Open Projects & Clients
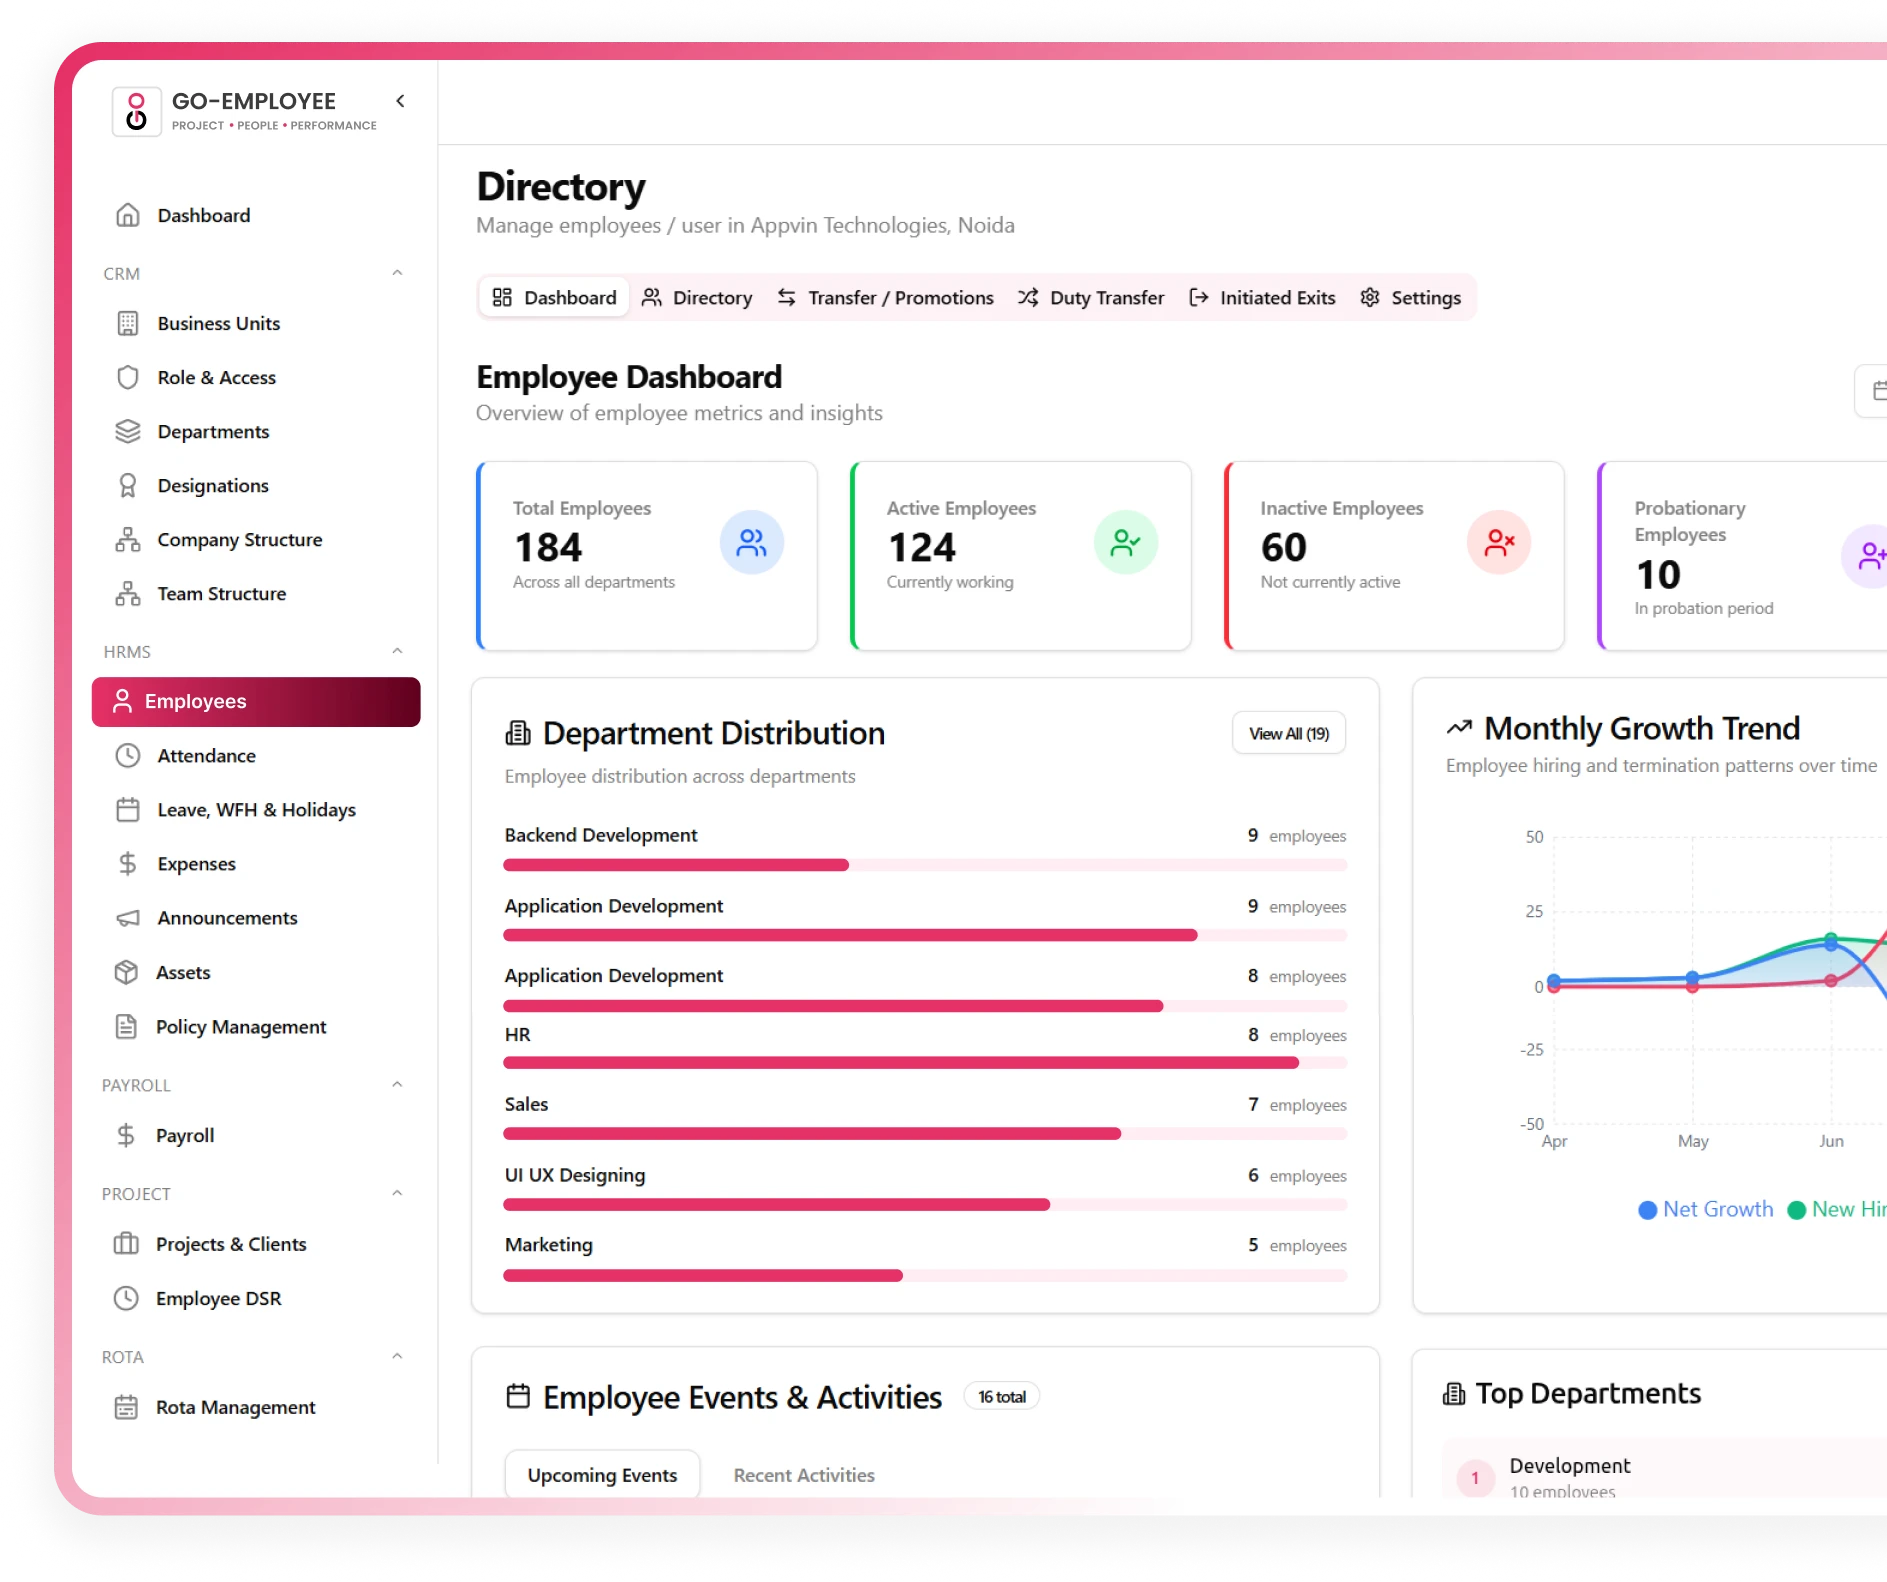 (x=231, y=1244)
